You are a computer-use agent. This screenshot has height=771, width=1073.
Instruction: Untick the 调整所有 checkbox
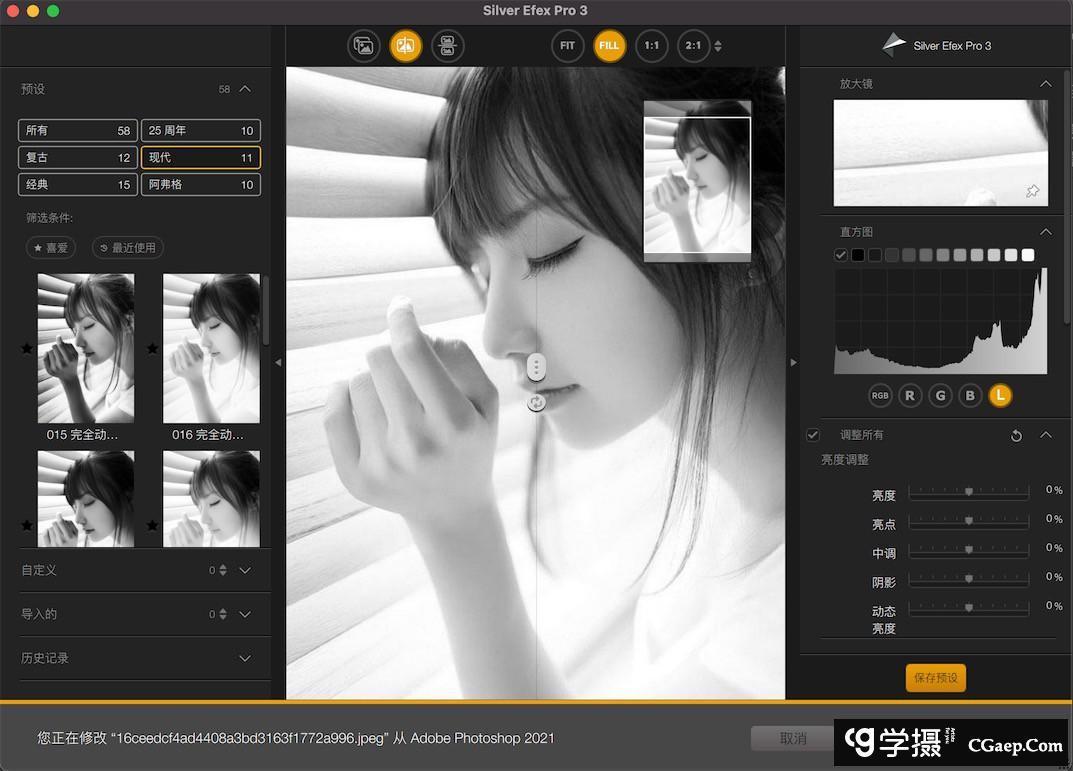point(813,435)
